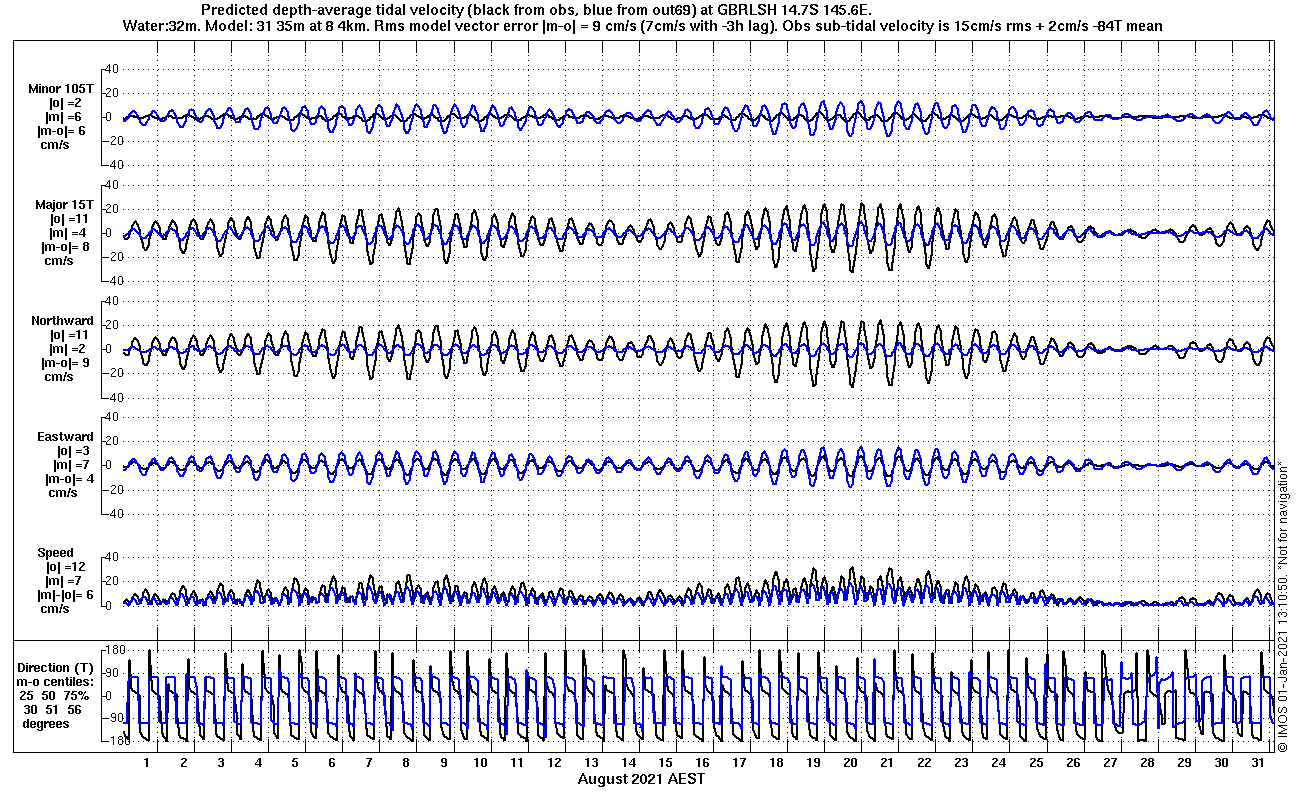Click the 'Water:32m. Model:' subtitle line
The width and height of the screenshot is (1300, 800).
click(x=643, y=25)
